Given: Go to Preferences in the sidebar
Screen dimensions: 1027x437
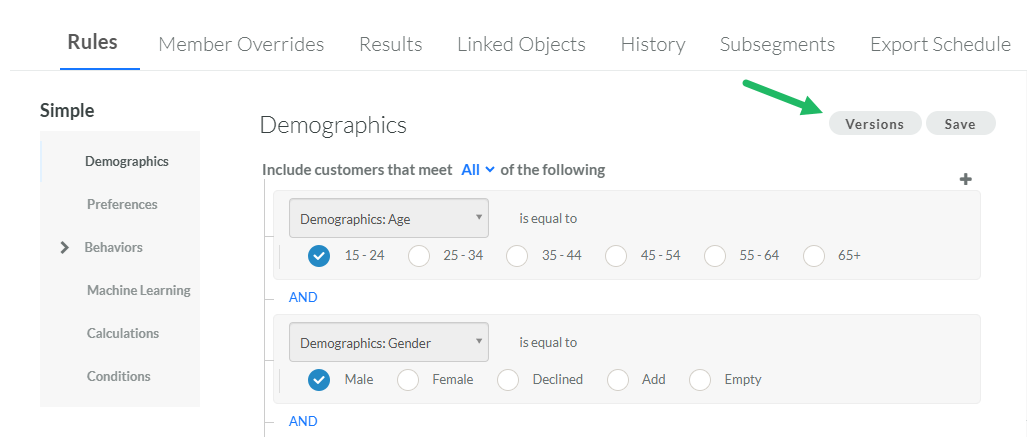Looking at the screenshot, I should (122, 204).
